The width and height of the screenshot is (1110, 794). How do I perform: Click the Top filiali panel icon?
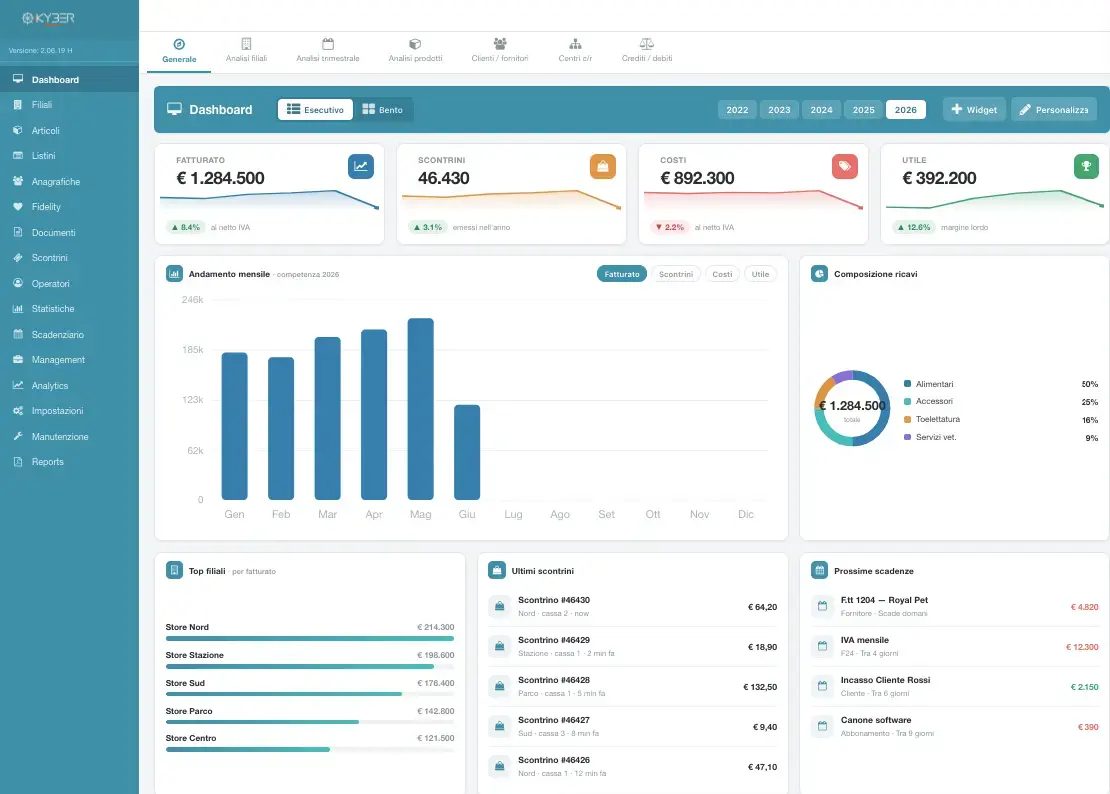click(x=174, y=570)
